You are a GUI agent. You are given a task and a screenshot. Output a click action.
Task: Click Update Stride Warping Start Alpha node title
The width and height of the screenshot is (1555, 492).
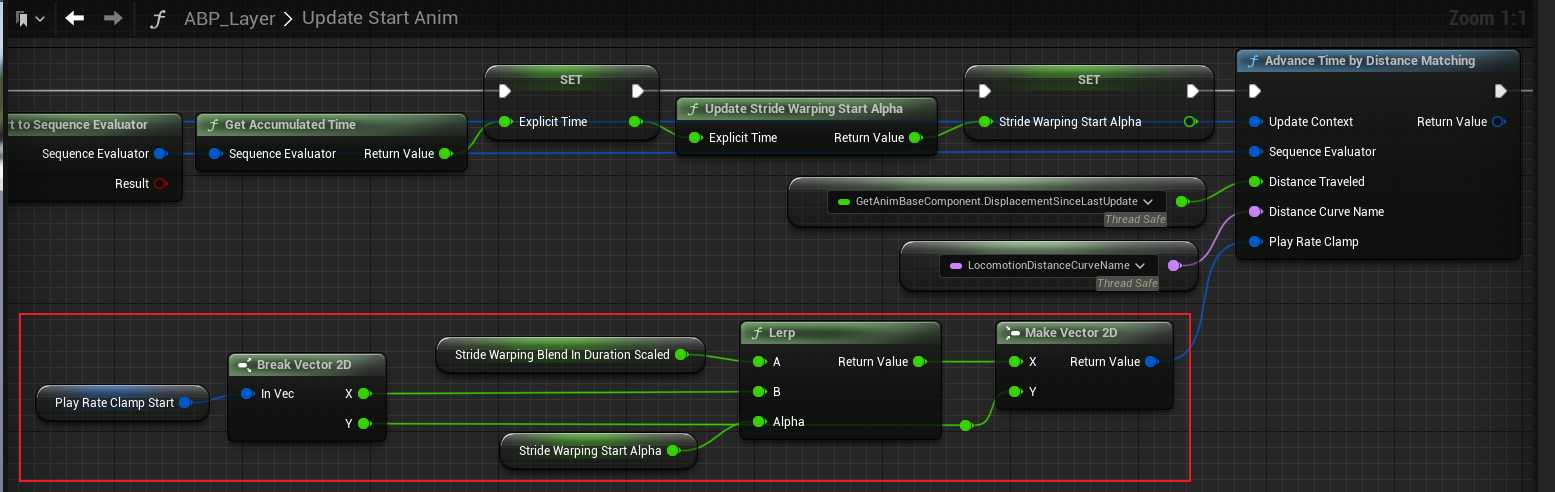(x=803, y=109)
